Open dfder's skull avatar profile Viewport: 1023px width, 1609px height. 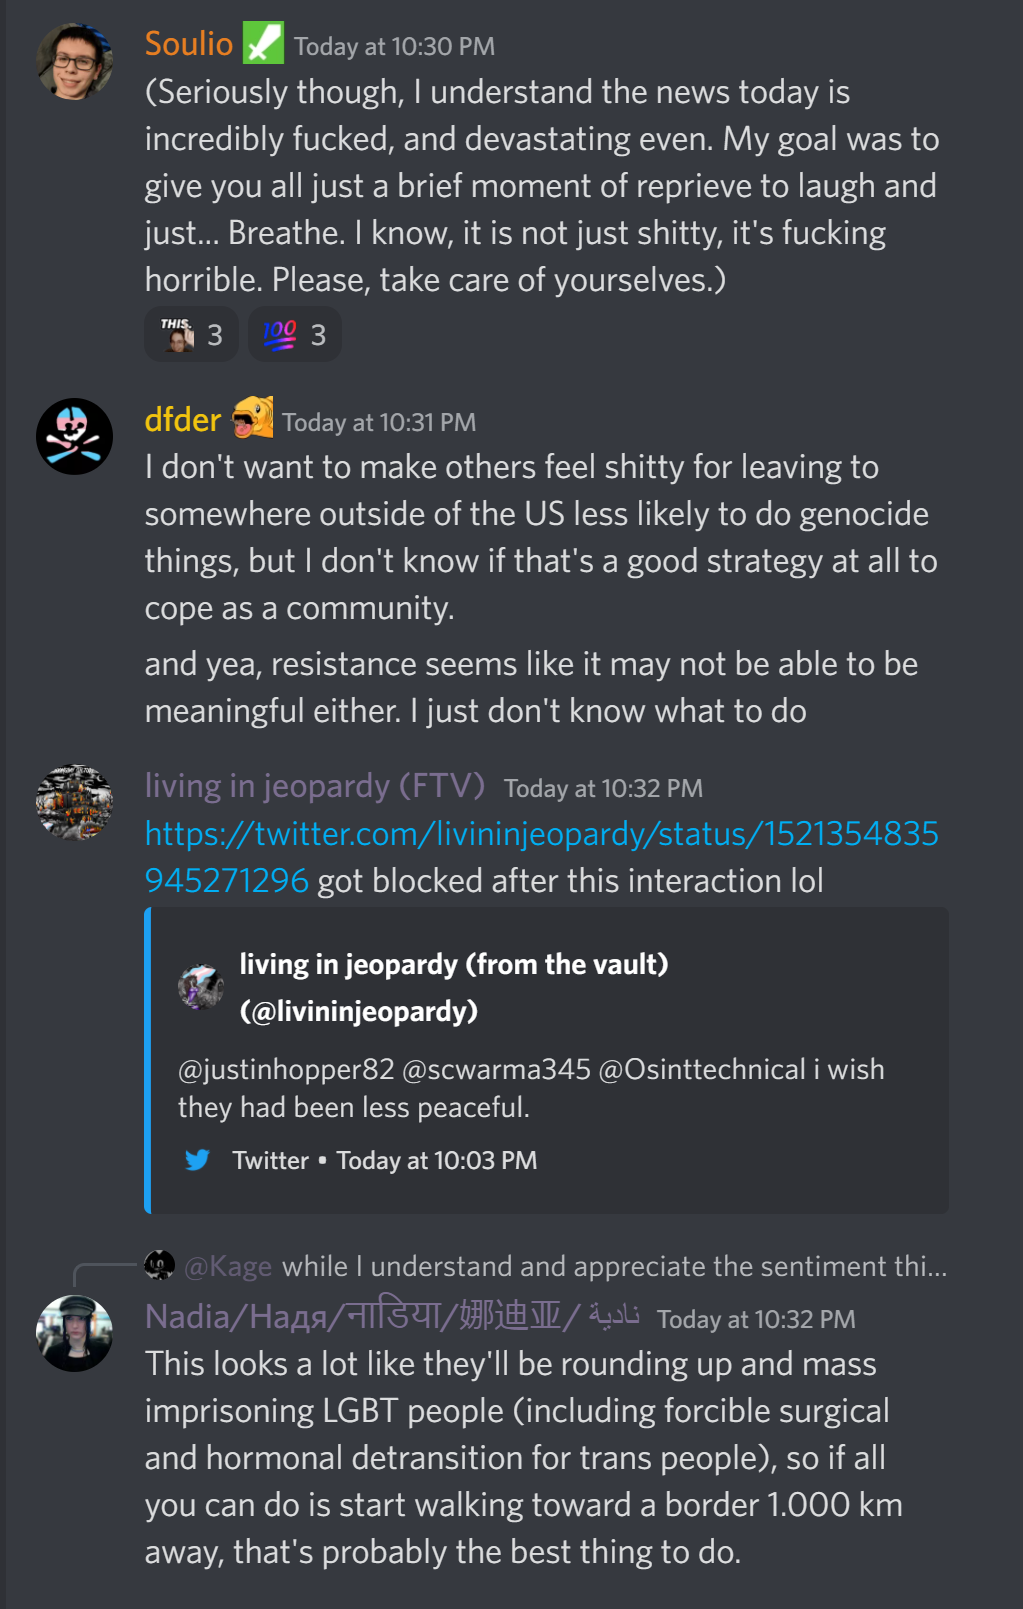pos(74,437)
